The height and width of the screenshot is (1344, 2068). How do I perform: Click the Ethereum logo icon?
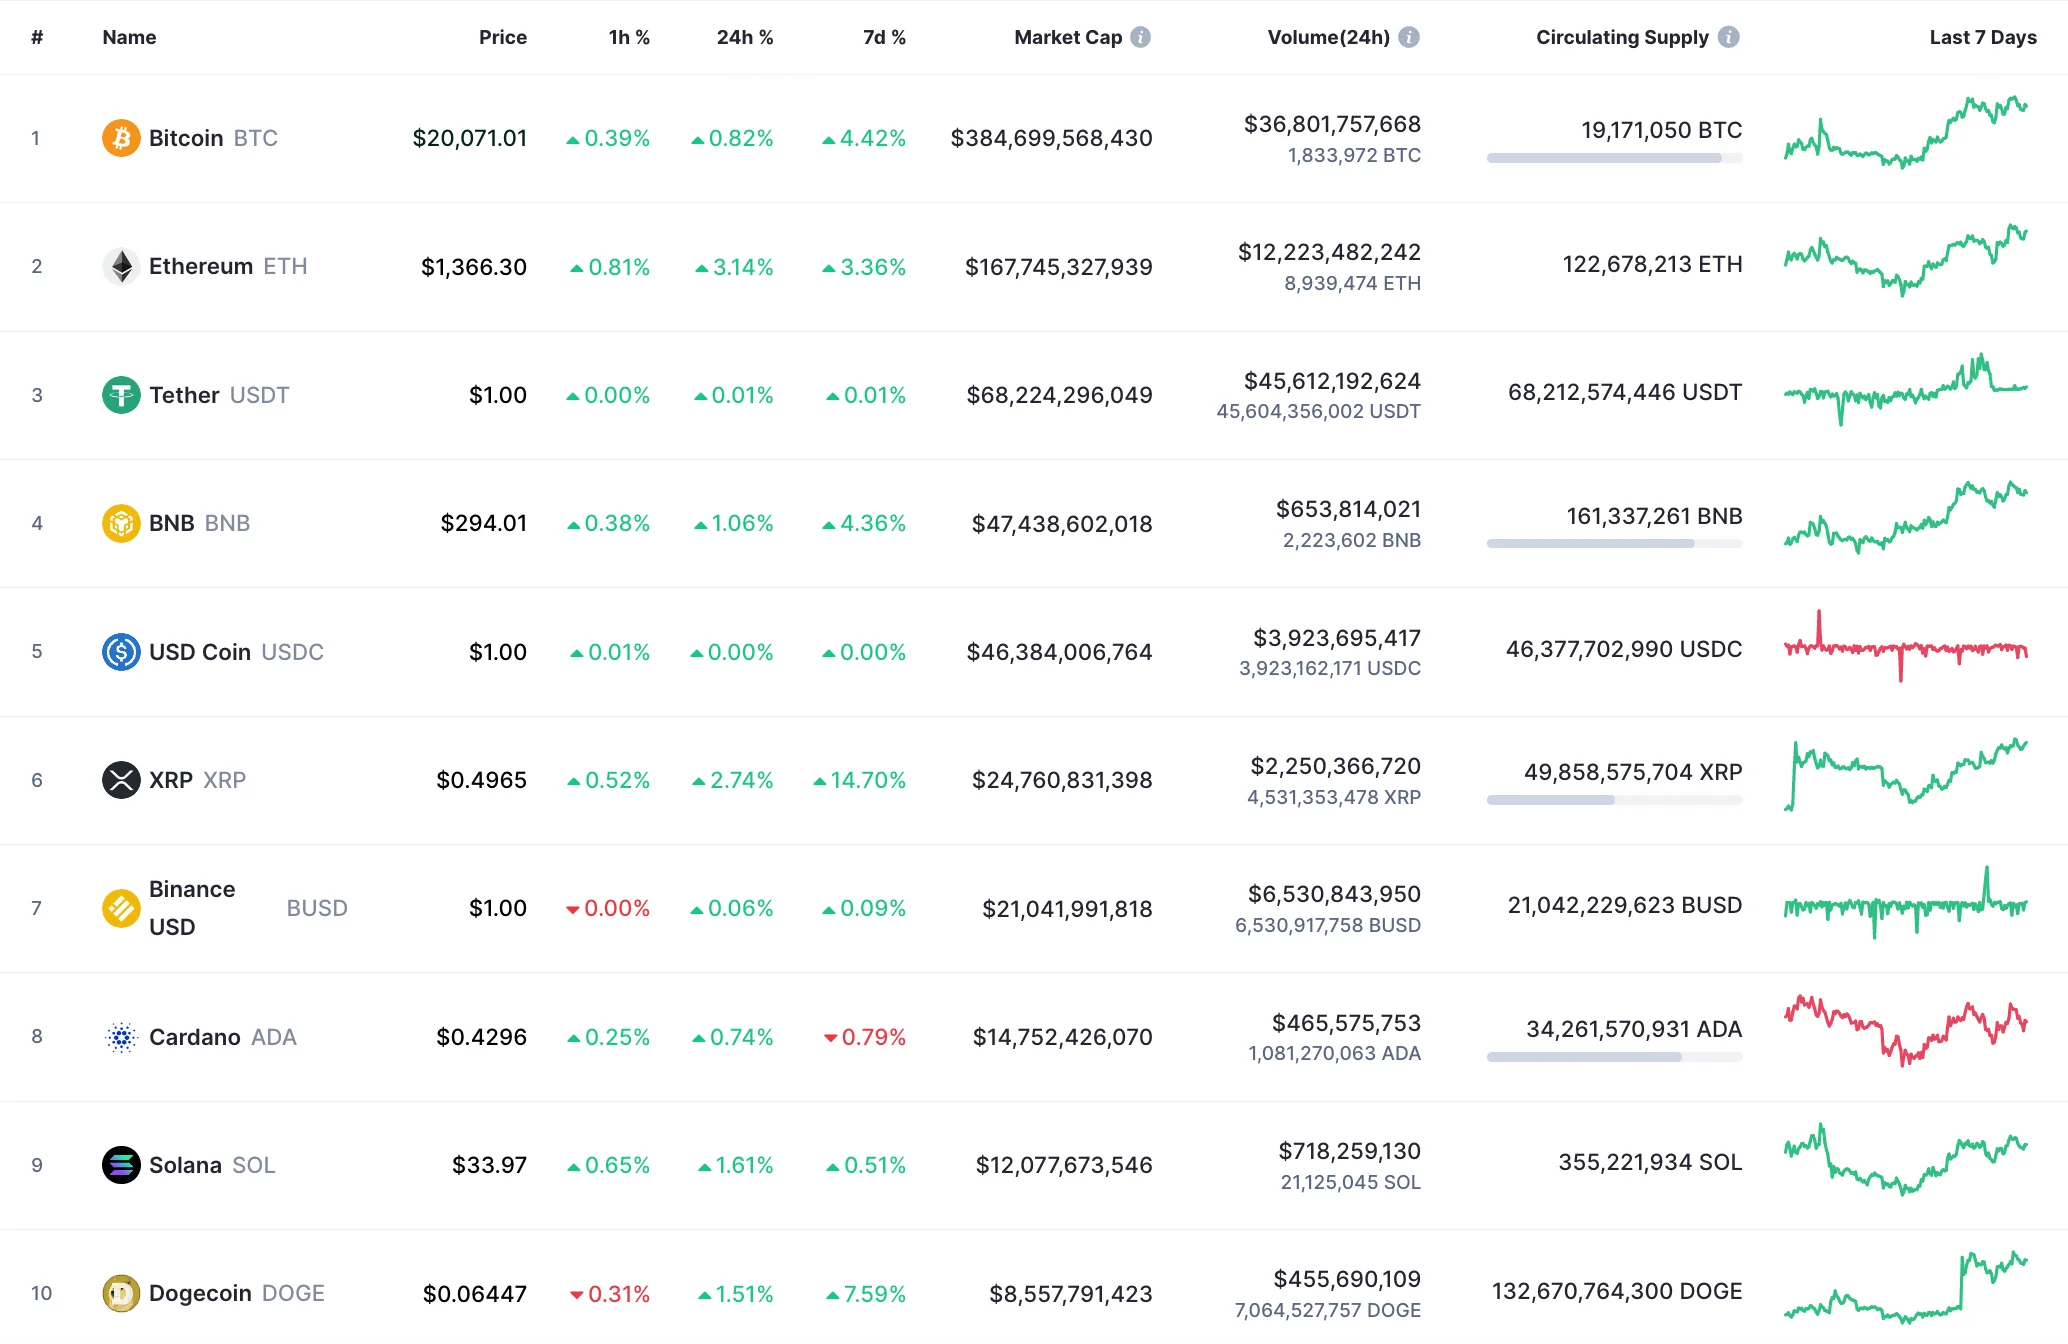(120, 266)
